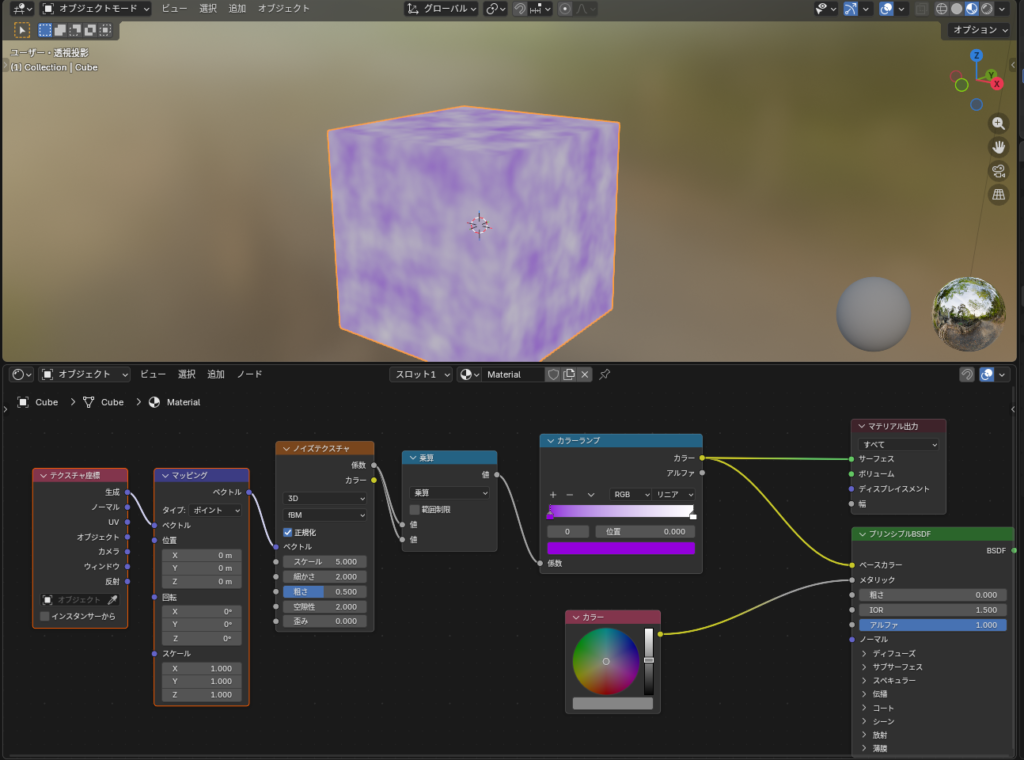The height and width of the screenshot is (760, 1024).
Task: Enable the インスタンサーから checkbox
Action: tap(45, 616)
